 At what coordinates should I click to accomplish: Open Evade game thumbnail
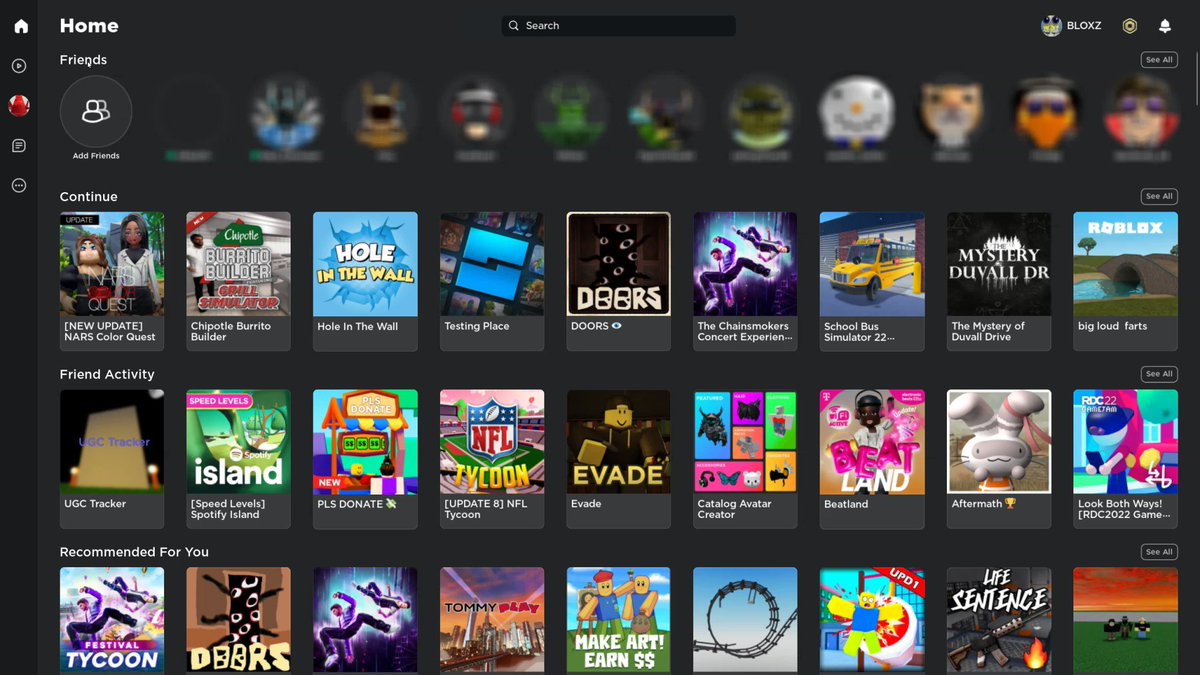click(619, 442)
